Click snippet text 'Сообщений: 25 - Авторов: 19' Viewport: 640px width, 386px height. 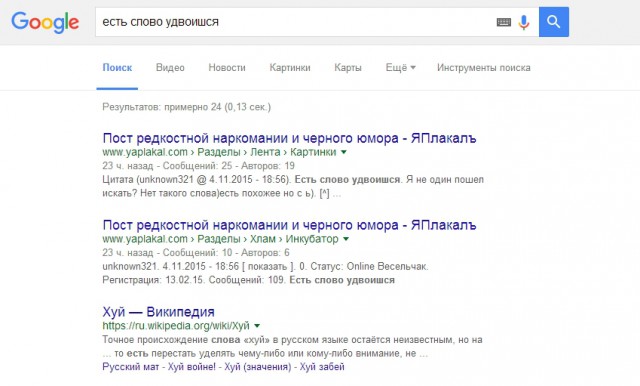pos(229,166)
